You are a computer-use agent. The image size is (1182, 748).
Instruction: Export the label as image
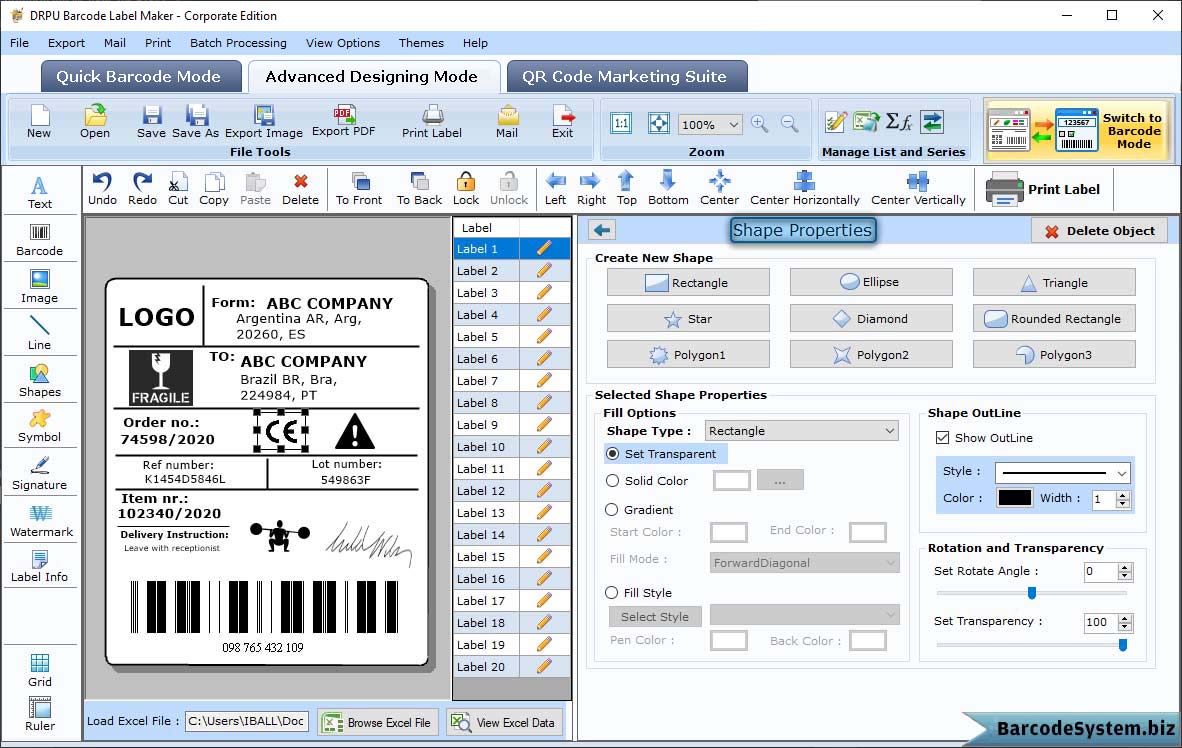point(264,122)
